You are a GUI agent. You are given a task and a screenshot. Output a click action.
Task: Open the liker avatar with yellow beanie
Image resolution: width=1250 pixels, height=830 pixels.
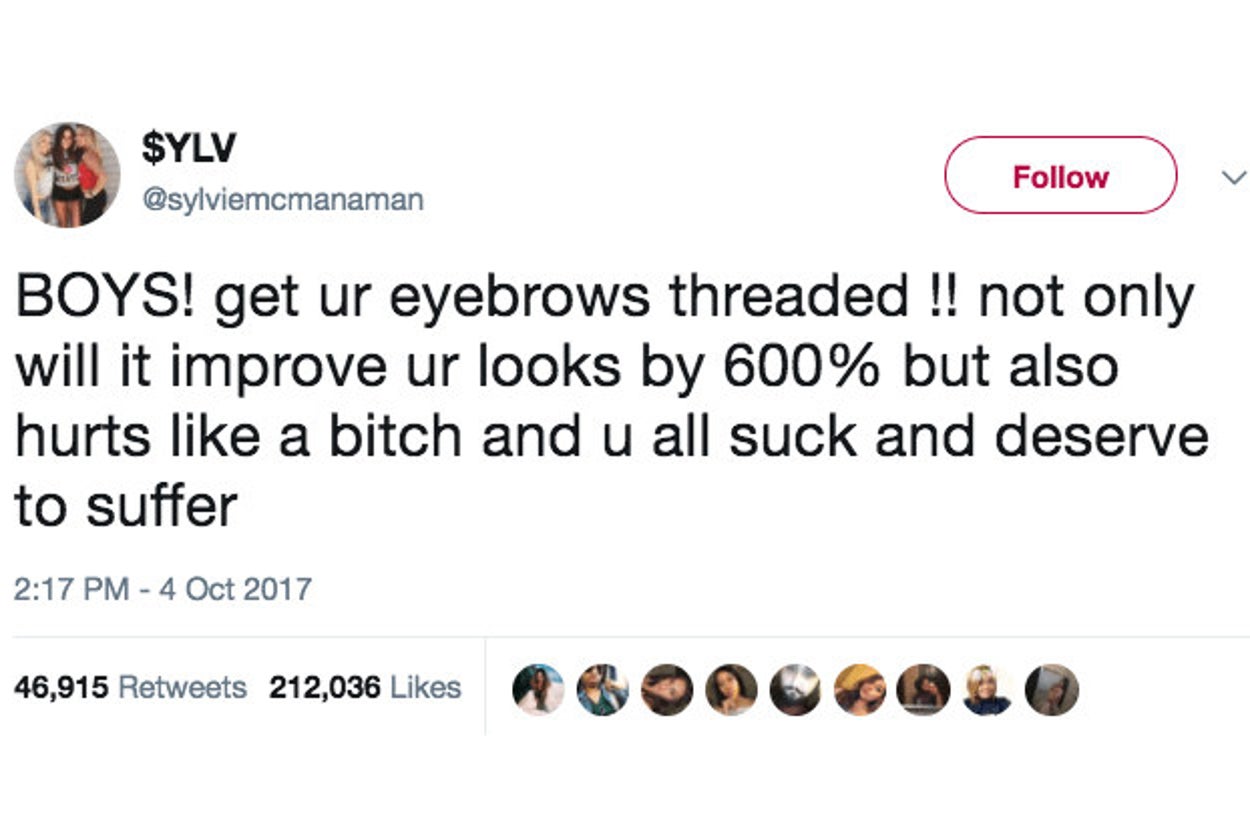point(860,689)
